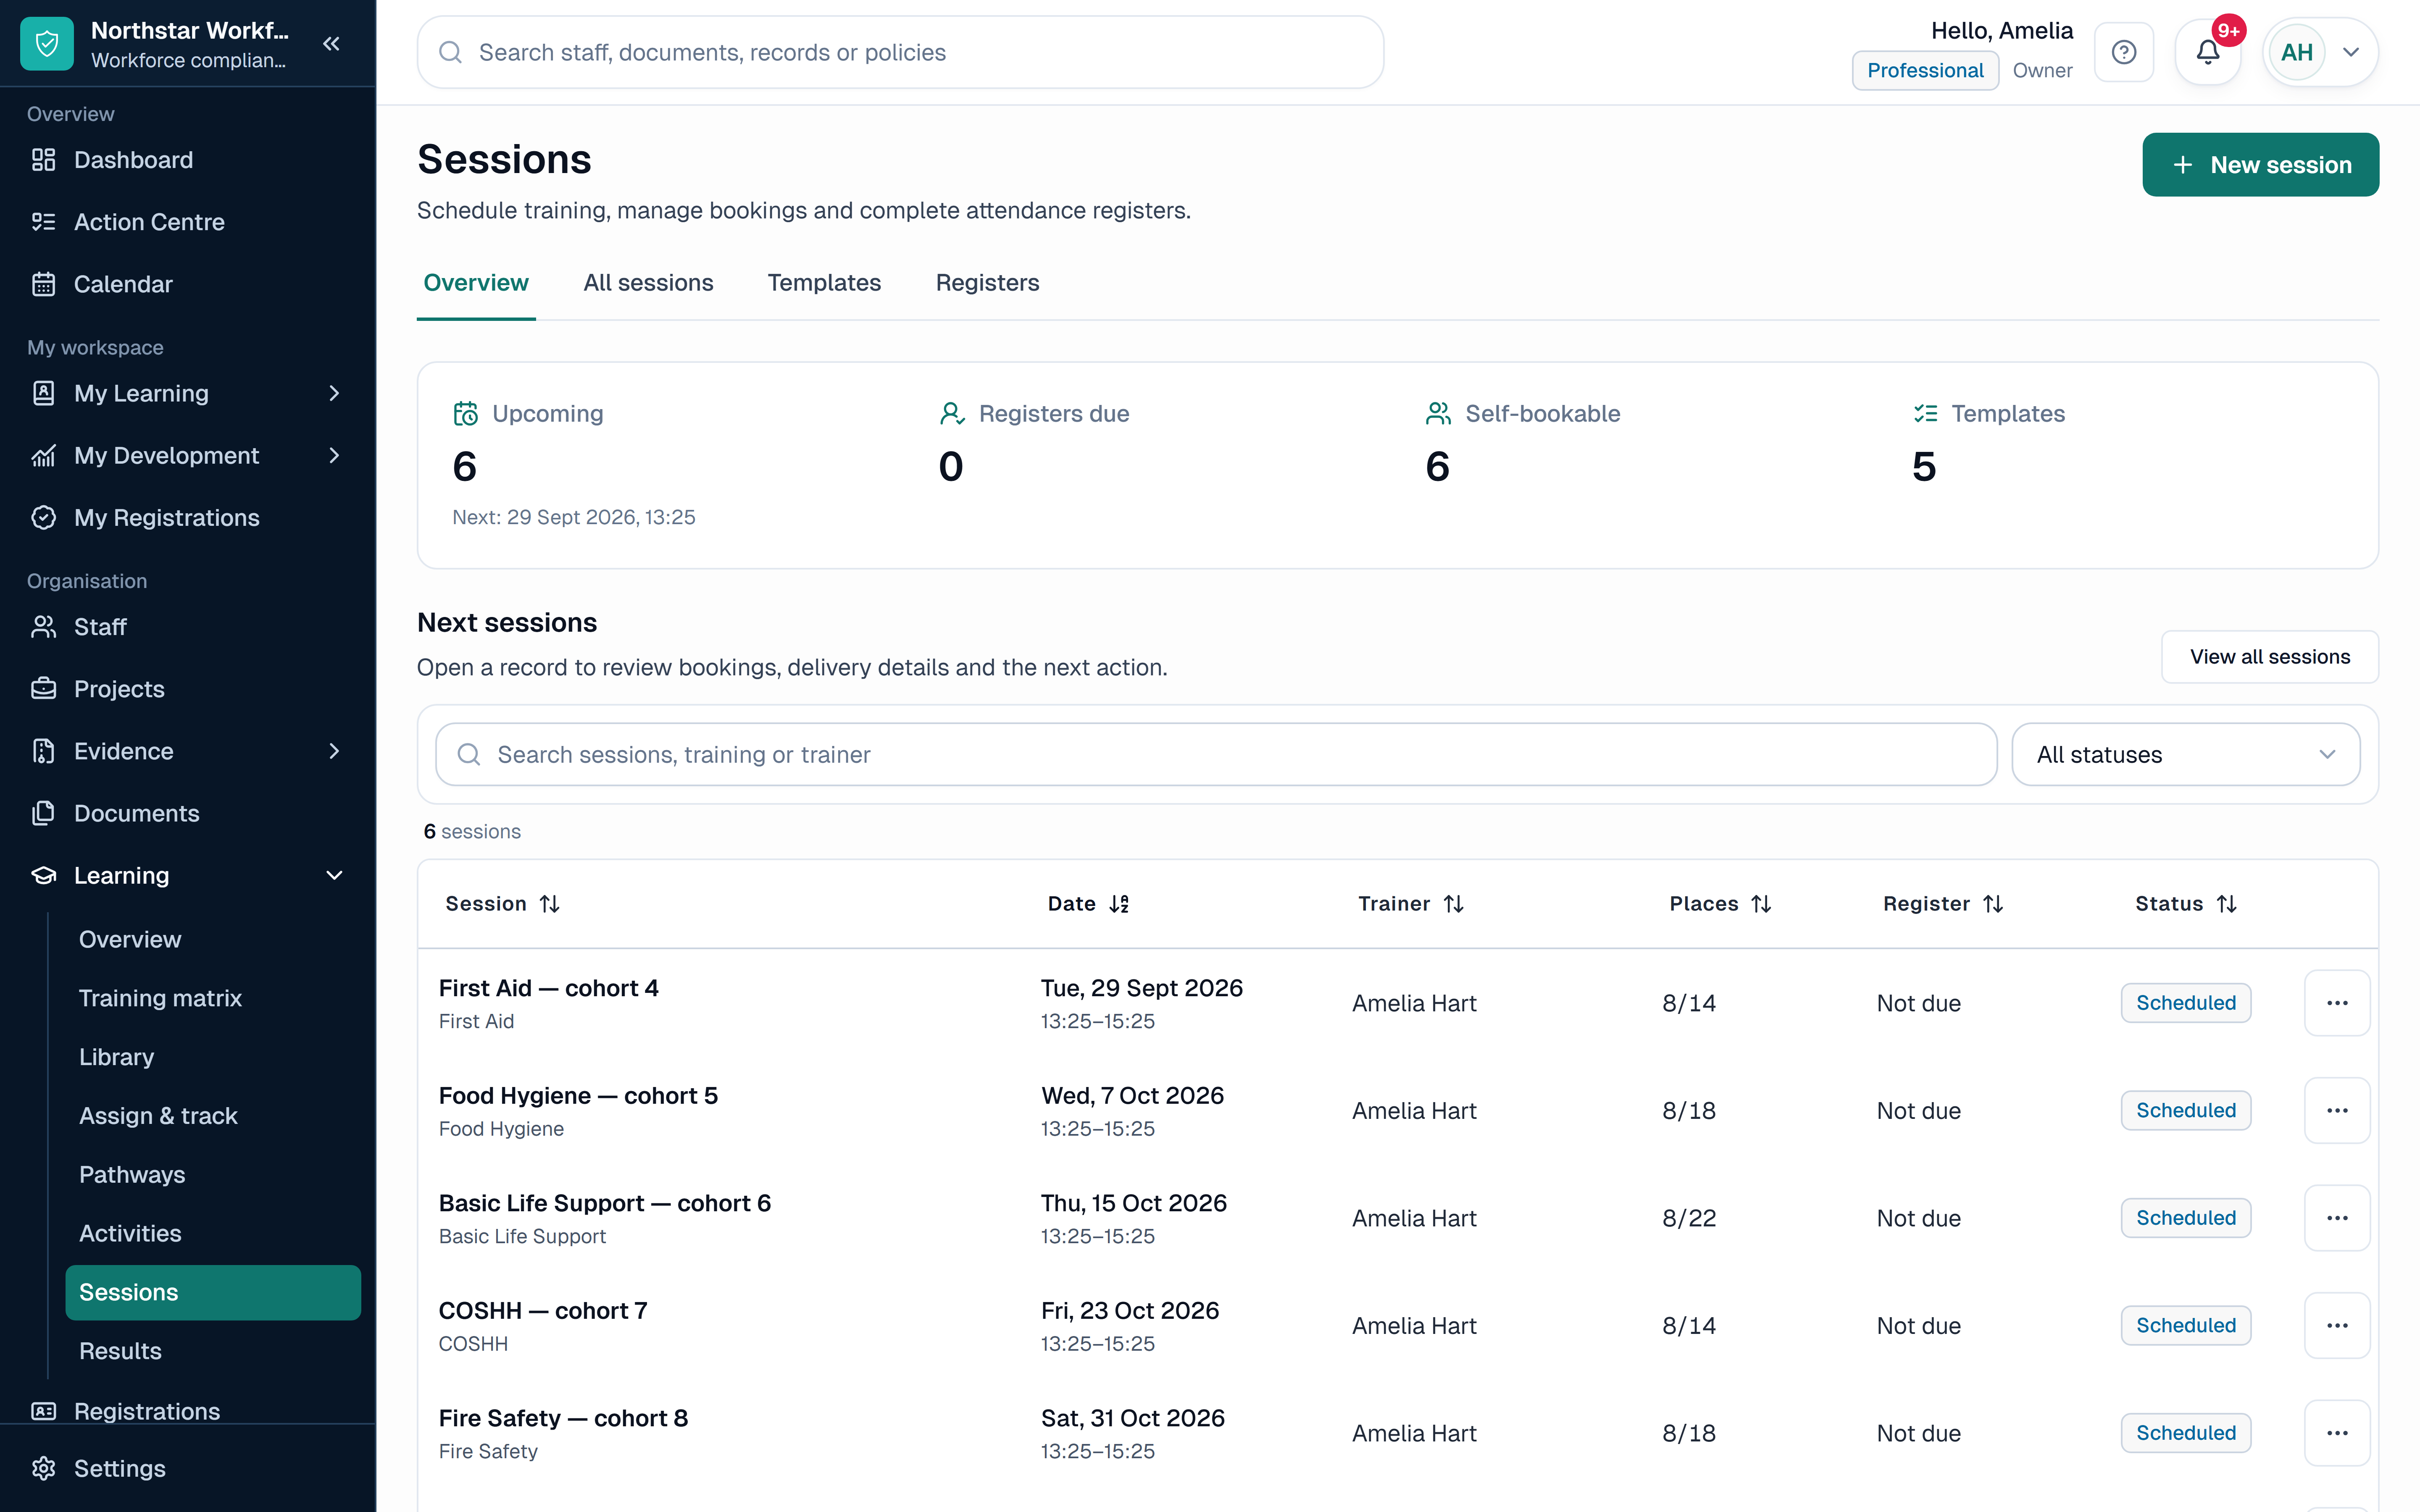Open Training matrix submenu item
The height and width of the screenshot is (1512, 2420).
[x=213, y=998]
